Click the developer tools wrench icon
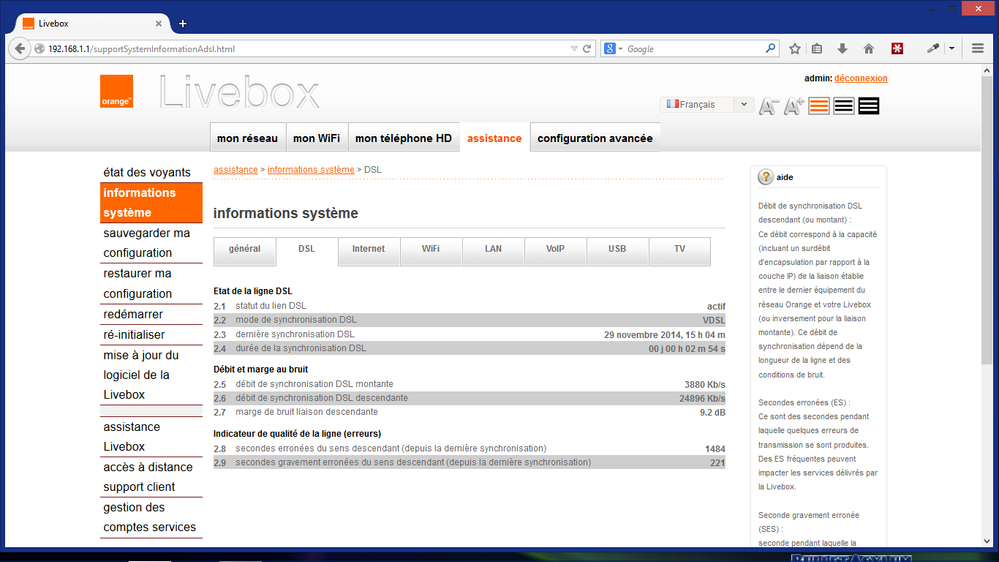 tap(933, 48)
